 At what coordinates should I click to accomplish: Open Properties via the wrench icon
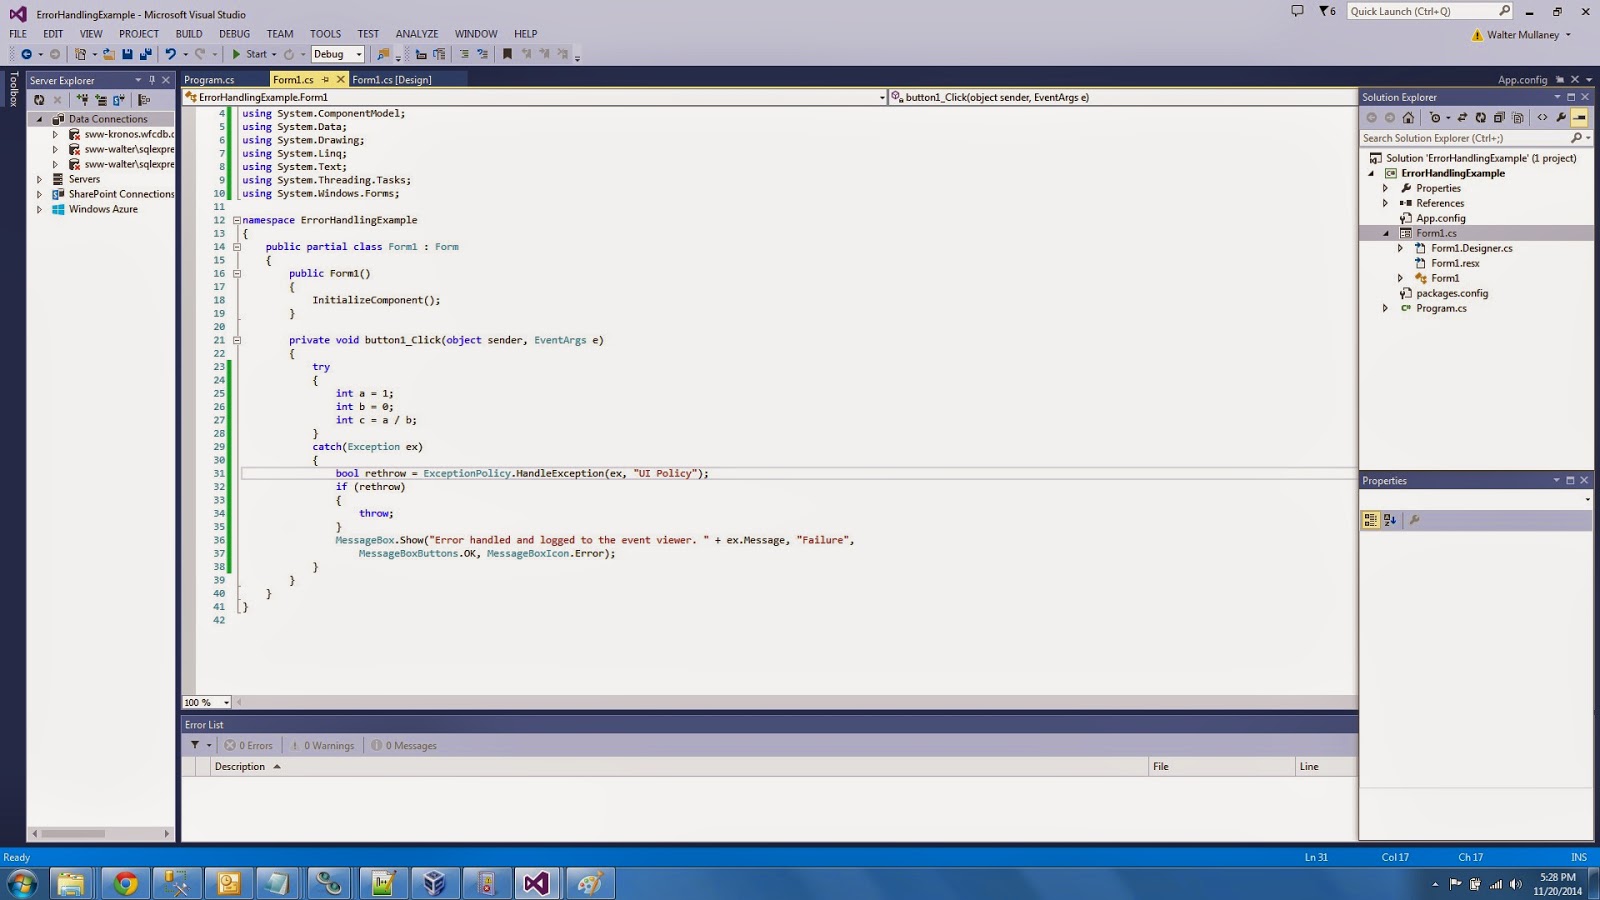(x=1562, y=117)
